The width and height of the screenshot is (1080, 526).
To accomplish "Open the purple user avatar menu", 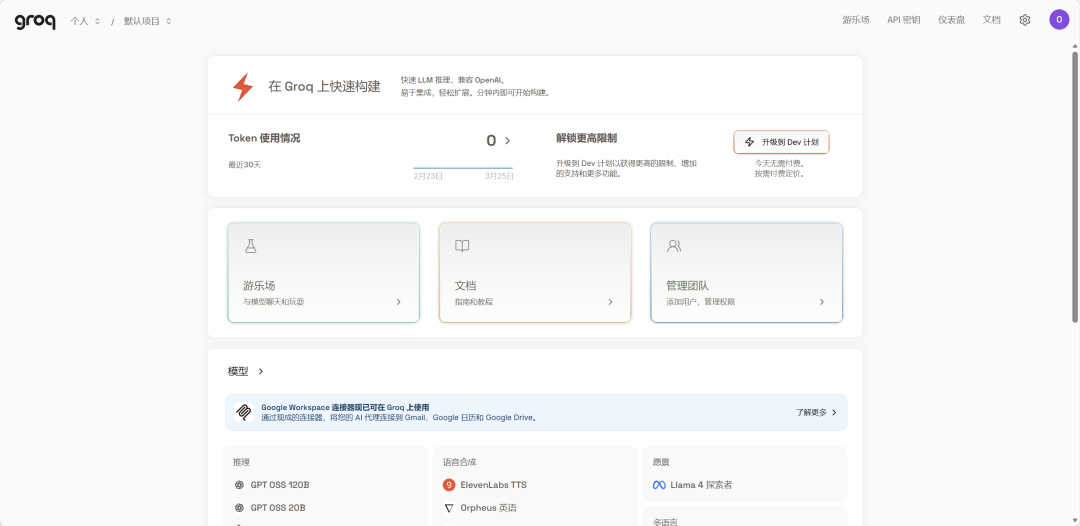I will pos(1058,20).
